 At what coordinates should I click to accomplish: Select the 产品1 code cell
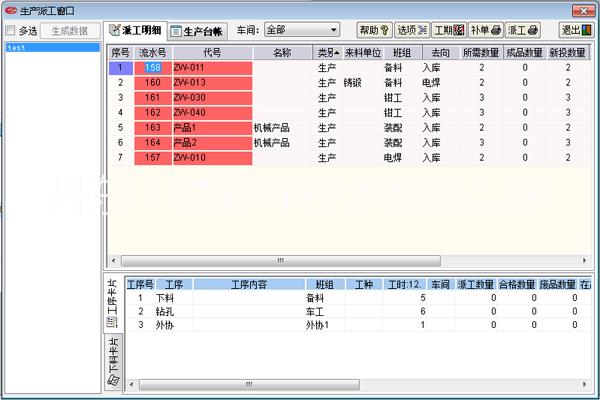coord(213,127)
